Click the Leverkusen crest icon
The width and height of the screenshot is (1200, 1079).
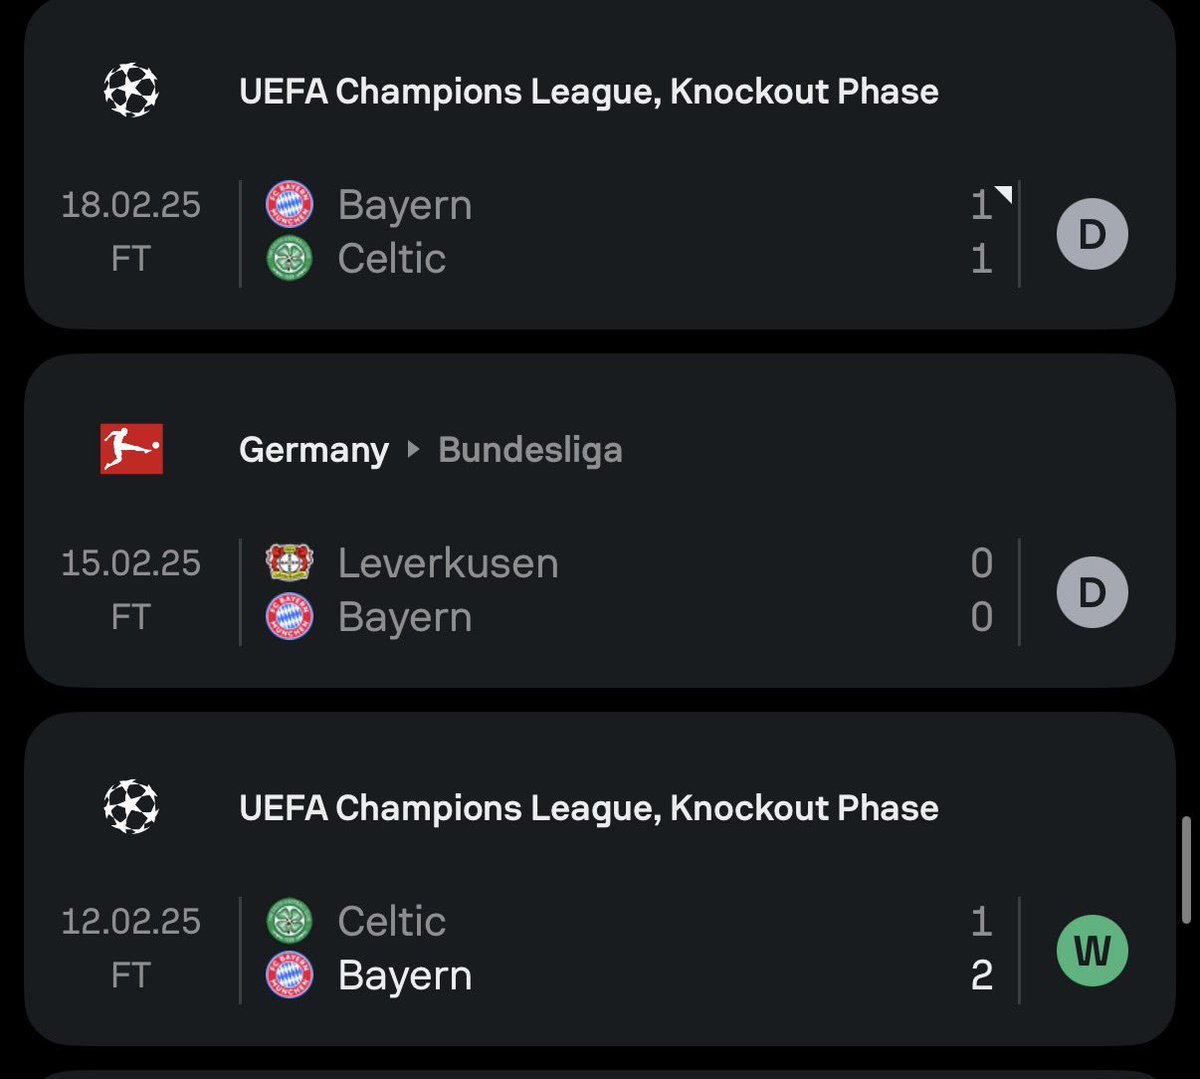(289, 563)
